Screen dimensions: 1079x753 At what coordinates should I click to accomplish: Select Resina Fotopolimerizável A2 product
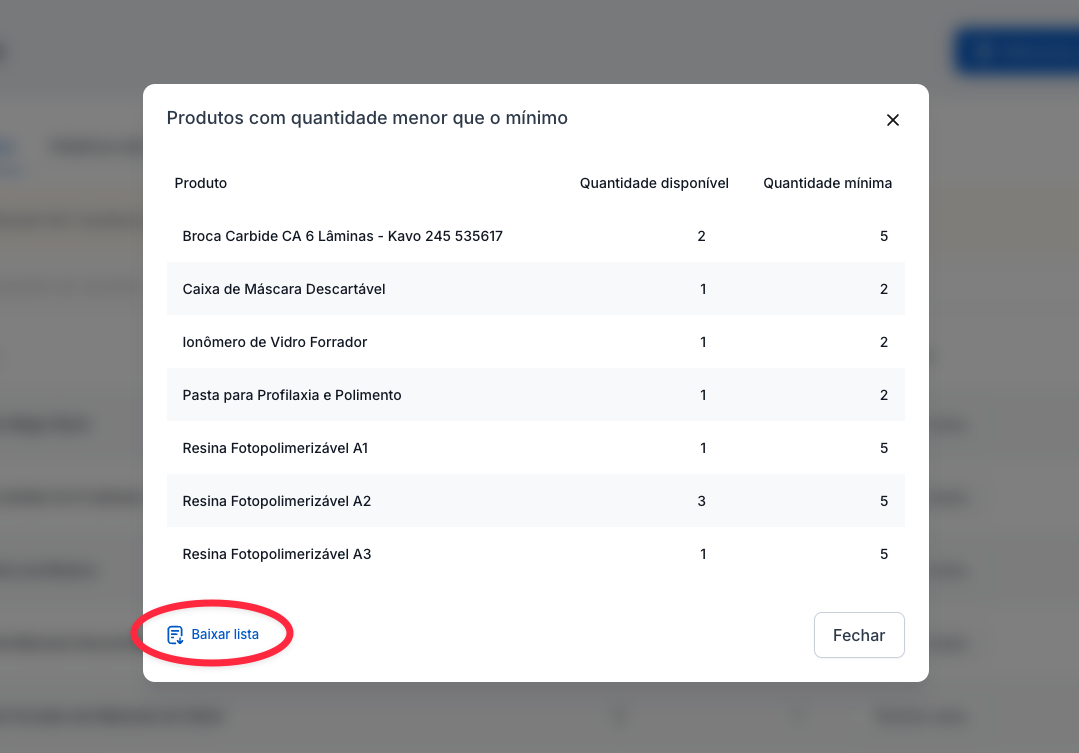(277, 501)
